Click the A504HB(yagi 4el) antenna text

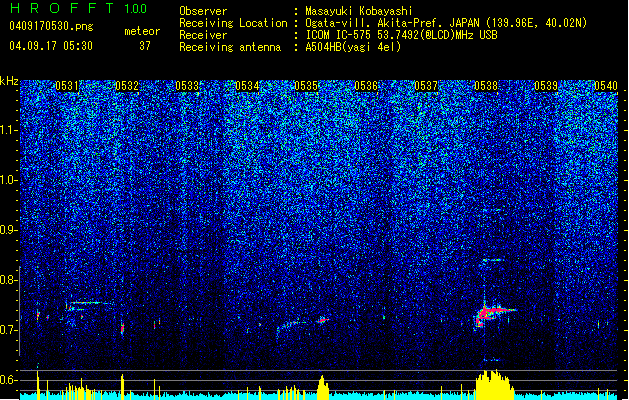pos(353,47)
